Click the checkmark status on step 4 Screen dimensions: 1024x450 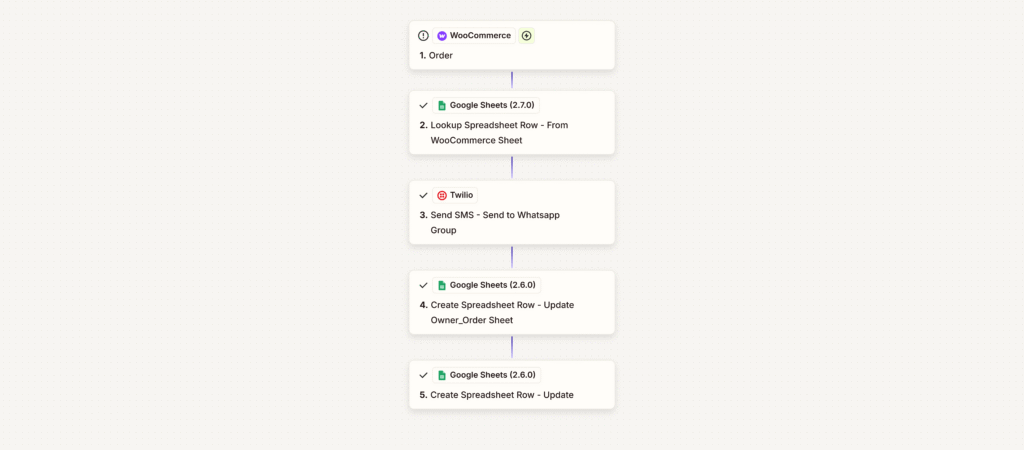423,285
